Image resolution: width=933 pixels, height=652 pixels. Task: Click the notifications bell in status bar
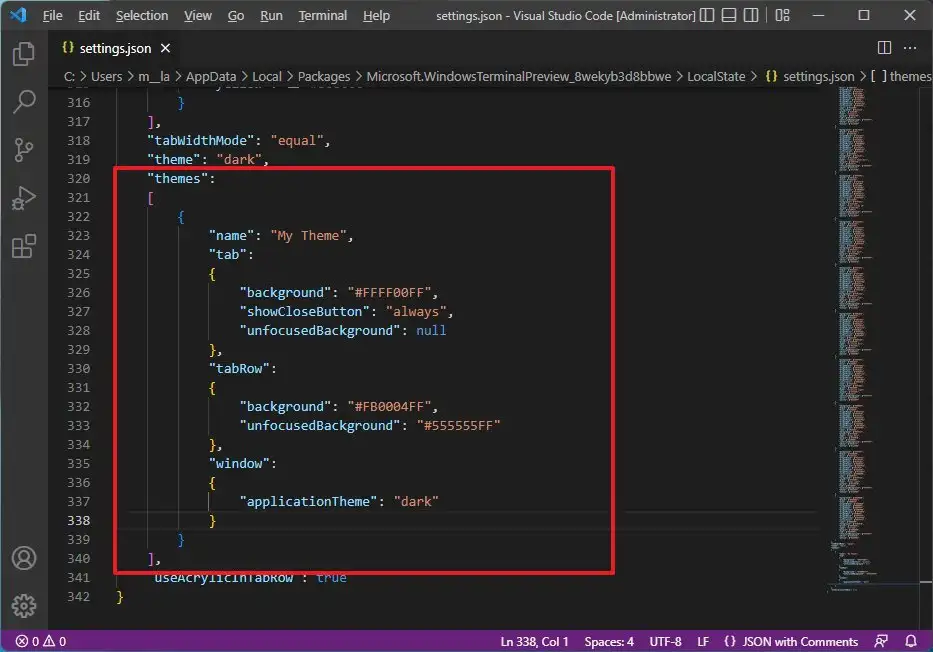(911, 641)
